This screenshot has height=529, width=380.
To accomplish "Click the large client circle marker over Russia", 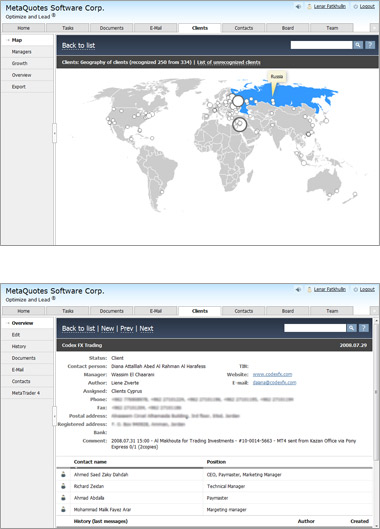I will tap(238, 101).
